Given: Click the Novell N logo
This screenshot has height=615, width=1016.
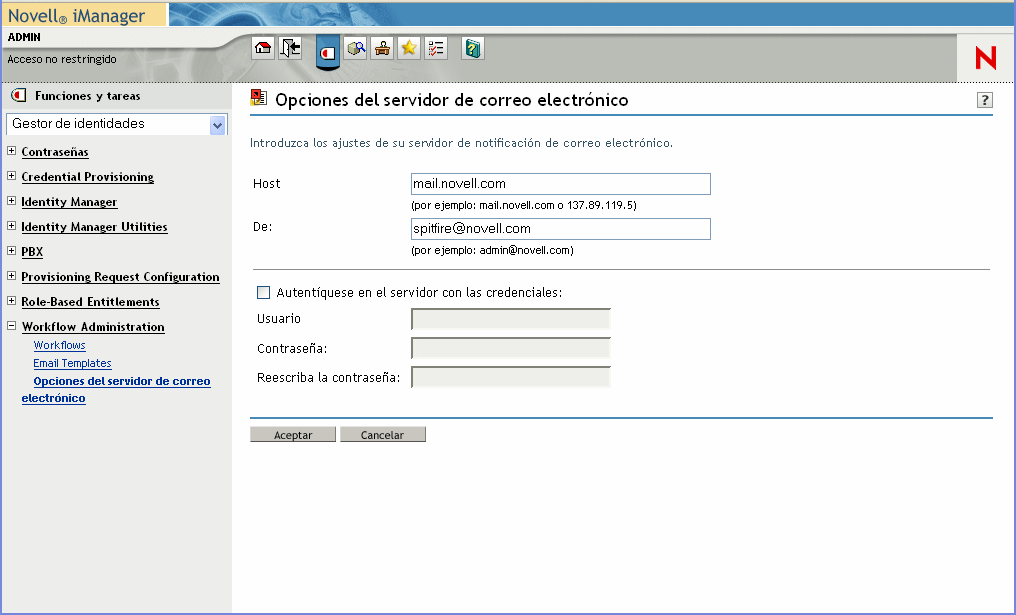Looking at the screenshot, I should [986, 58].
